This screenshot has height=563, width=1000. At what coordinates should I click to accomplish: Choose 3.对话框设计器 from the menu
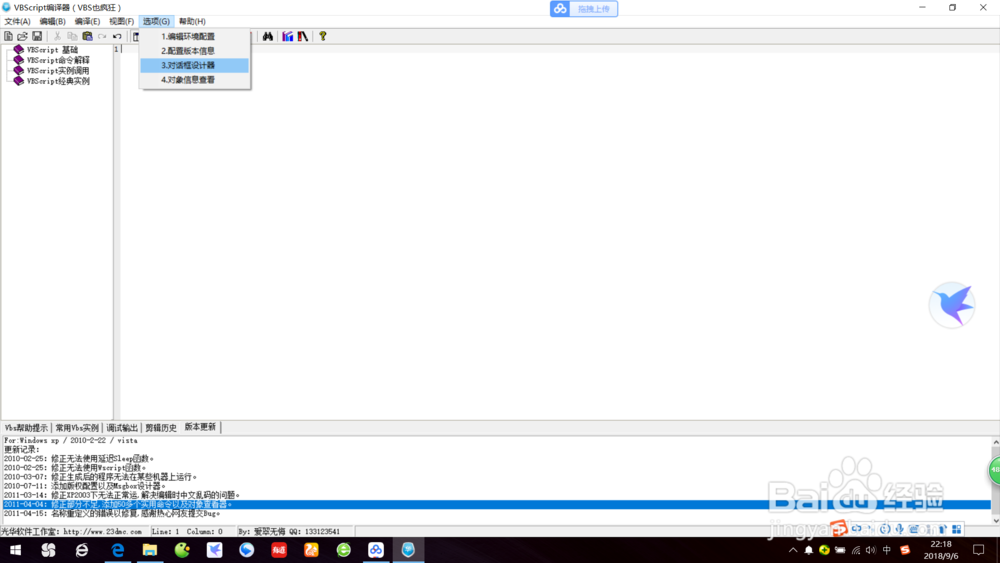click(195, 65)
